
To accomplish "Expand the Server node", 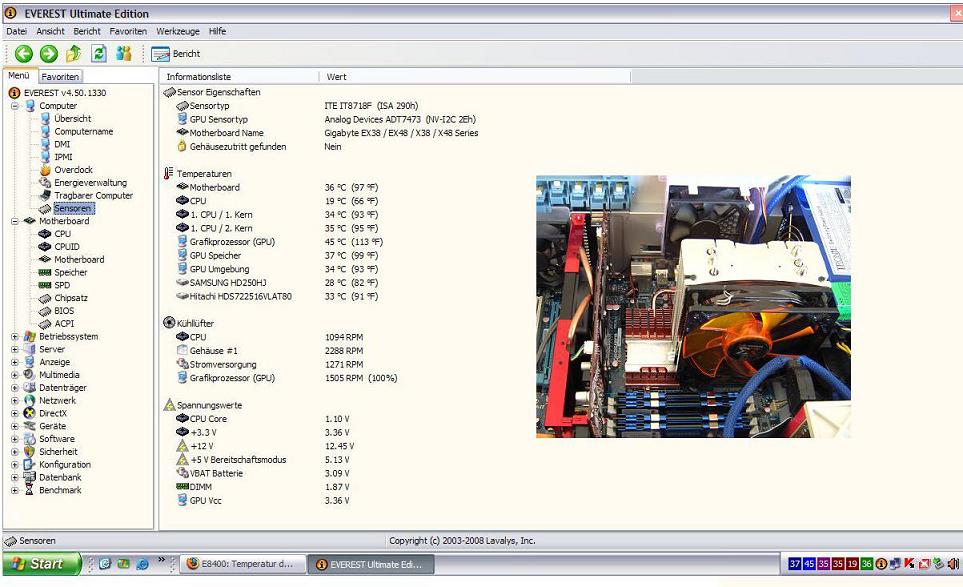I will [x=15, y=349].
